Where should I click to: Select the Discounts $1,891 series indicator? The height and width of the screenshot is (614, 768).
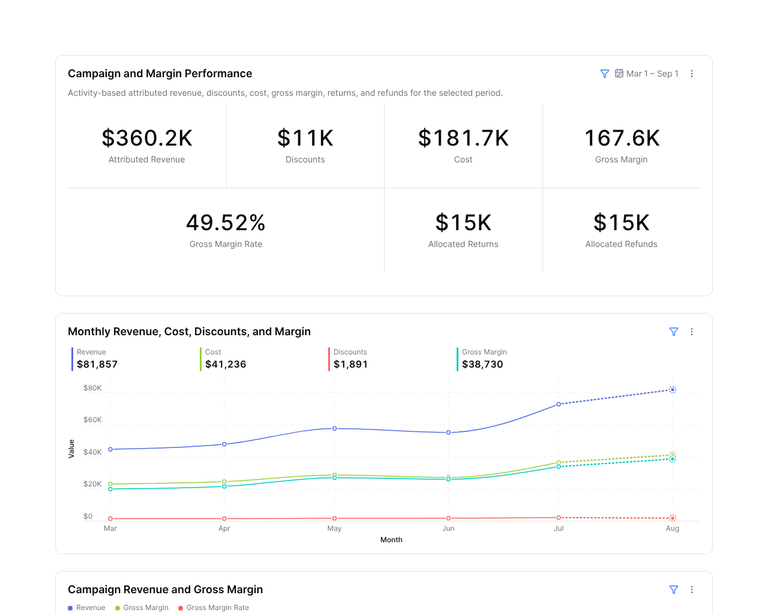pos(348,359)
